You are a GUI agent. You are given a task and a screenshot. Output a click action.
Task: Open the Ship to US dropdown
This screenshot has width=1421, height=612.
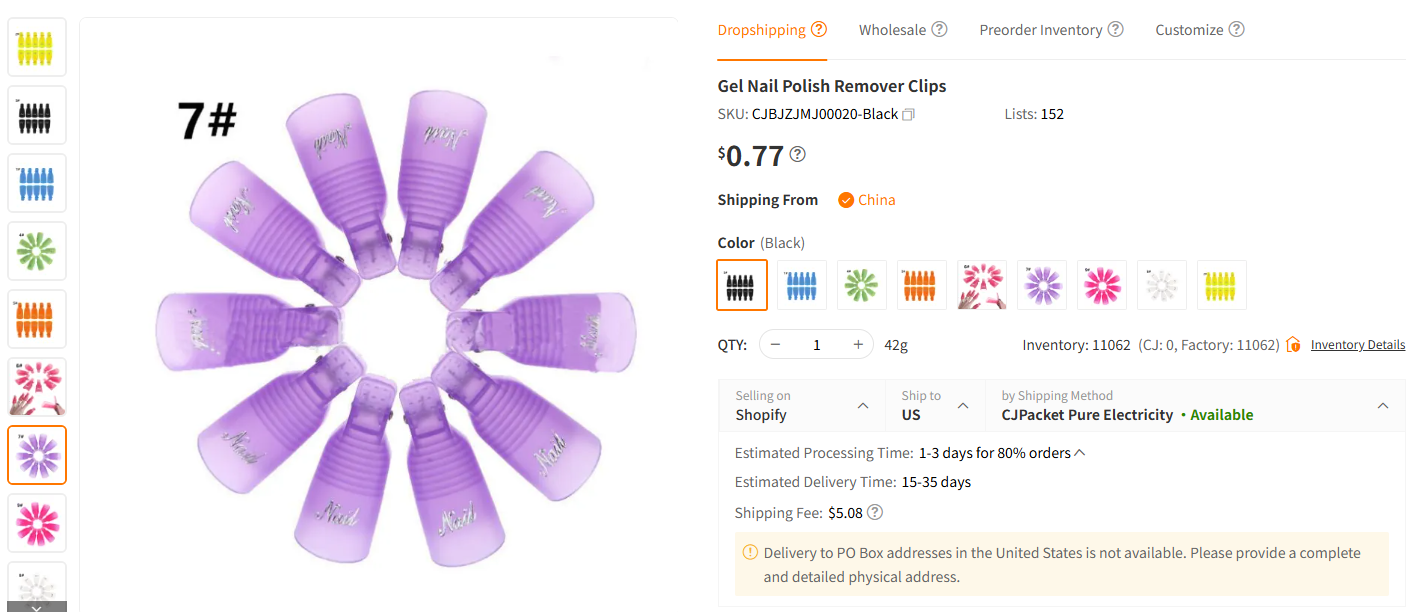963,406
